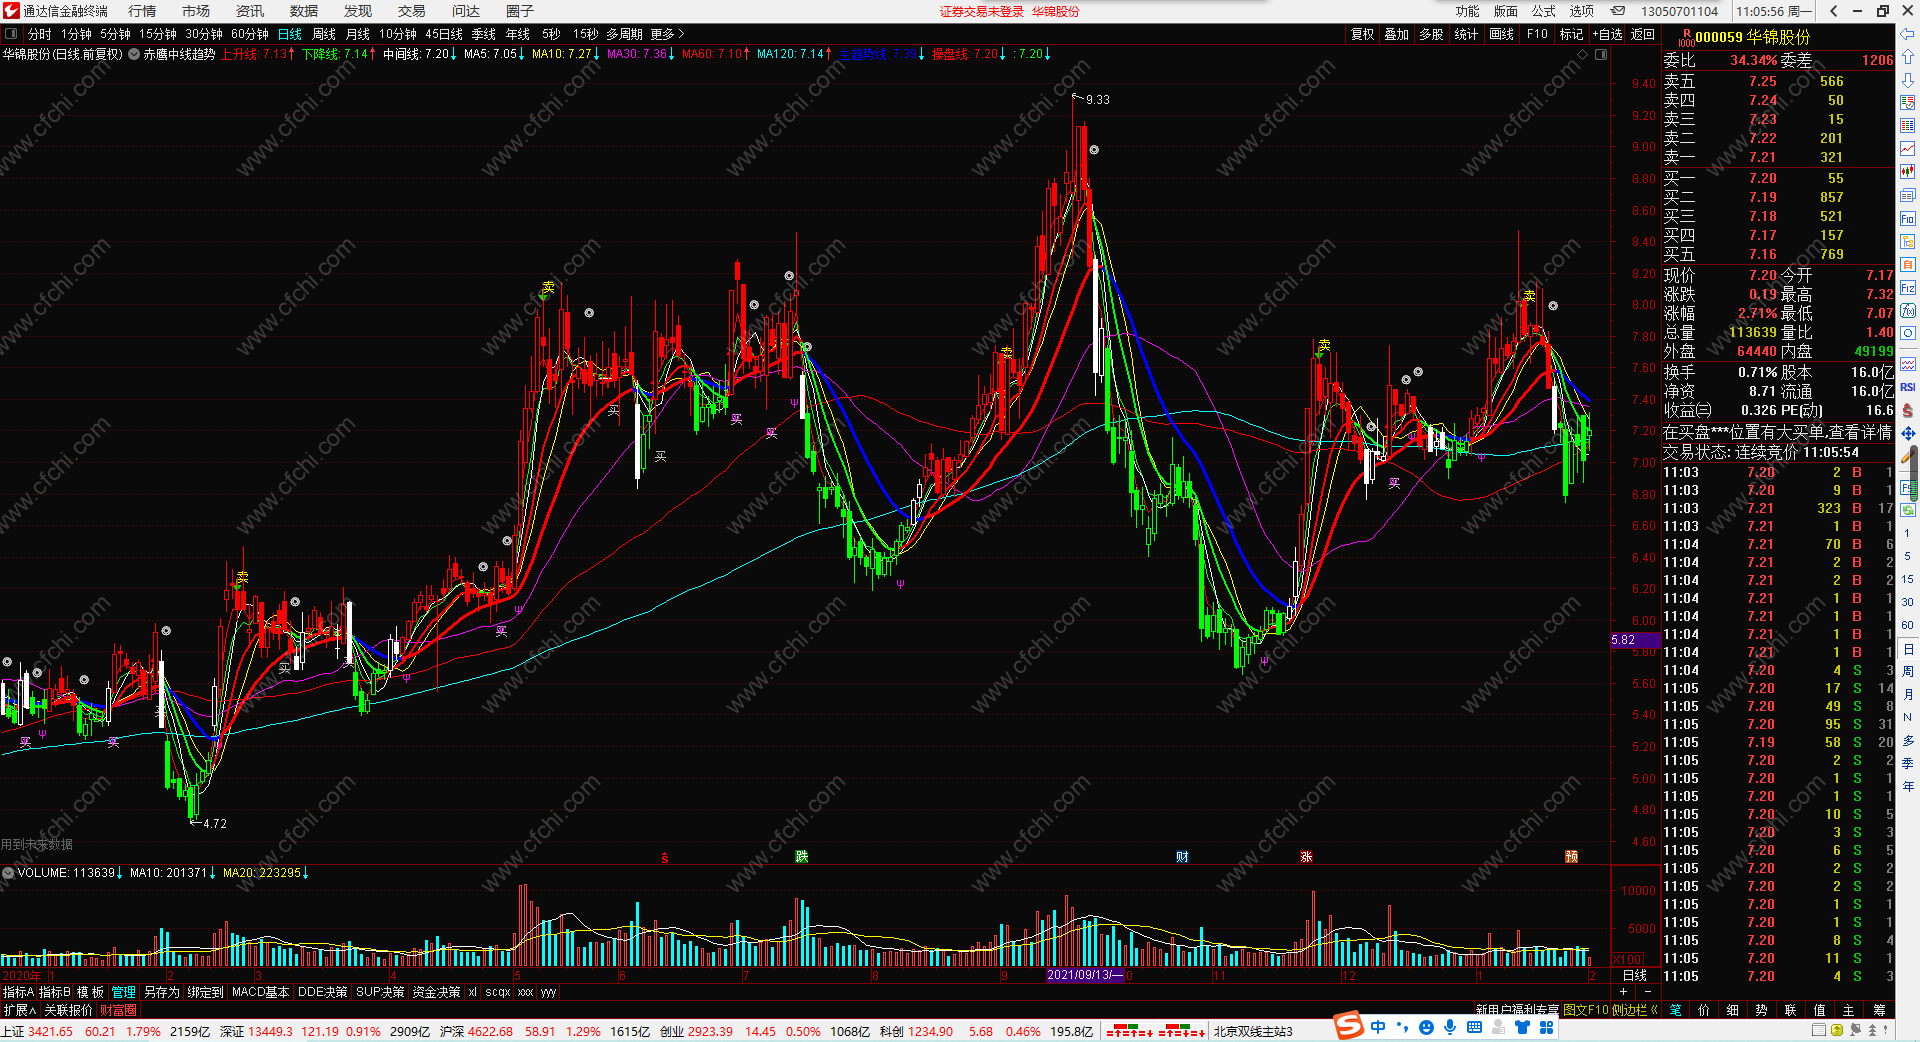Click the Sogou toolbox grid icon
Screen dimensions: 1920x1042
click(1546, 1028)
